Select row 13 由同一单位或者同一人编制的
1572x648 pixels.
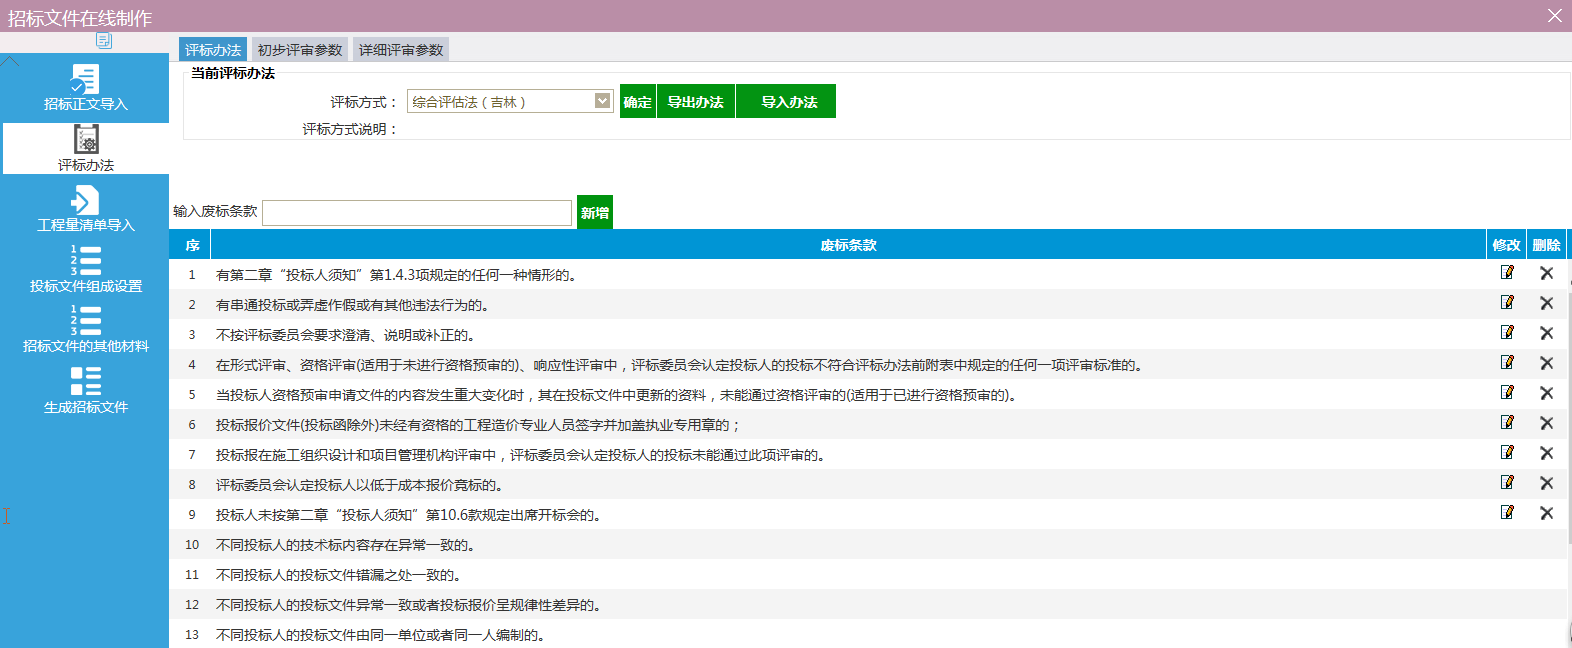(867, 634)
